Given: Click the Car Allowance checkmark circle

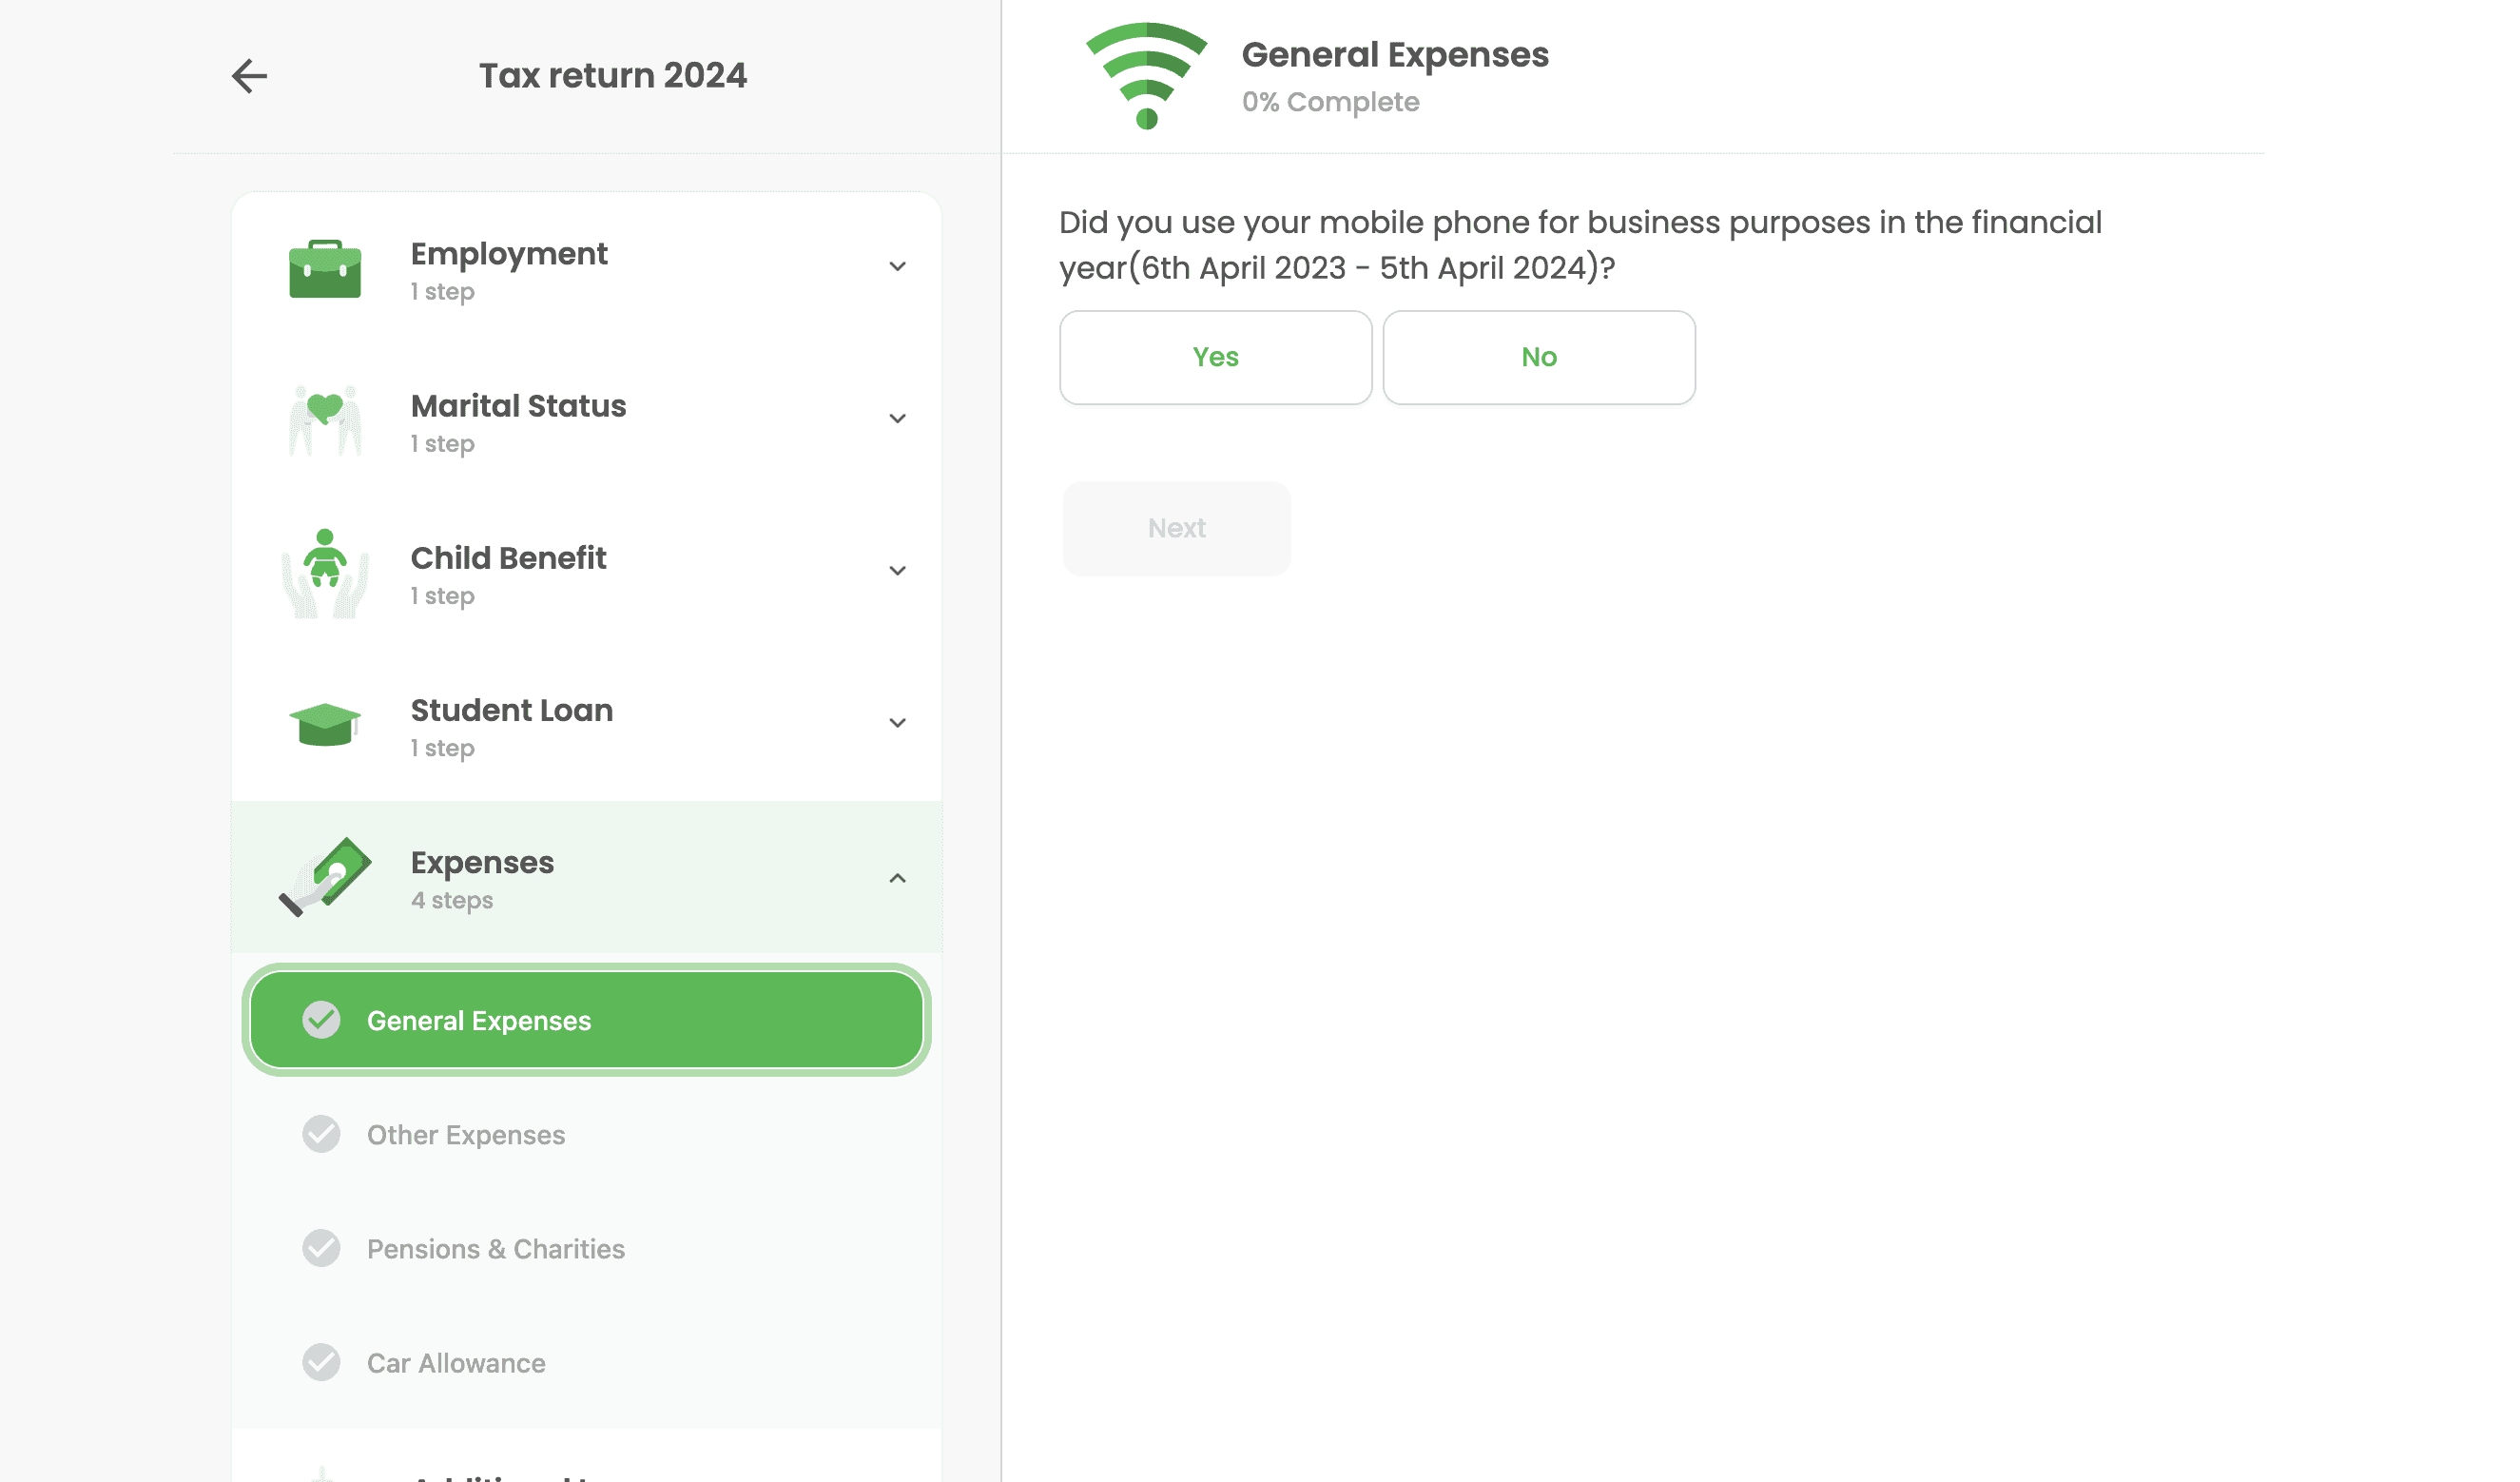Looking at the screenshot, I should (321, 1362).
